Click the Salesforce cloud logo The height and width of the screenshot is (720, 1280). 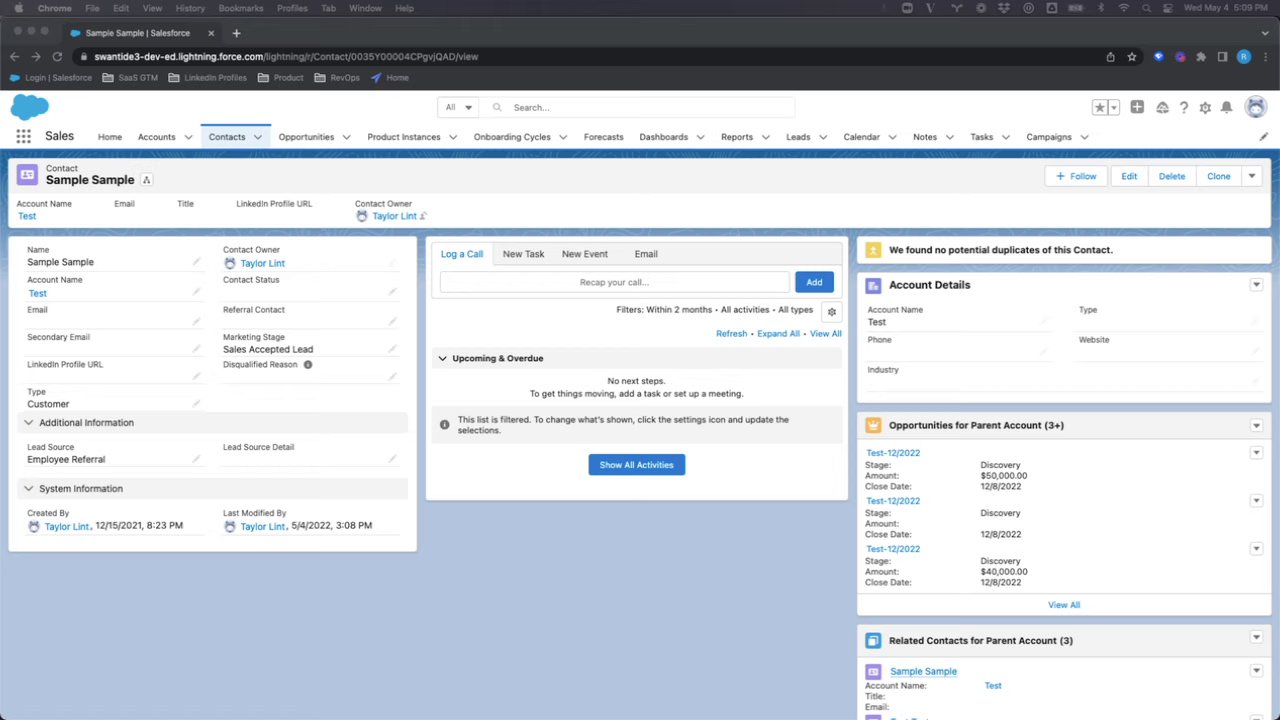pos(29,107)
